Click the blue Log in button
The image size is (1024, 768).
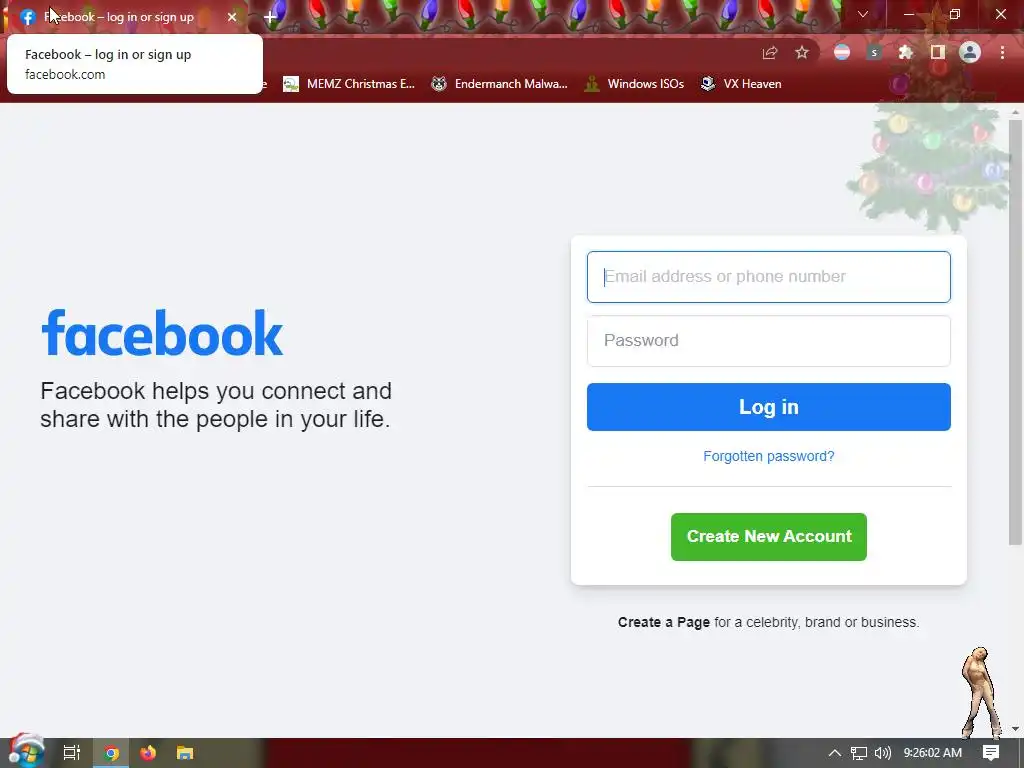click(x=769, y=407)
